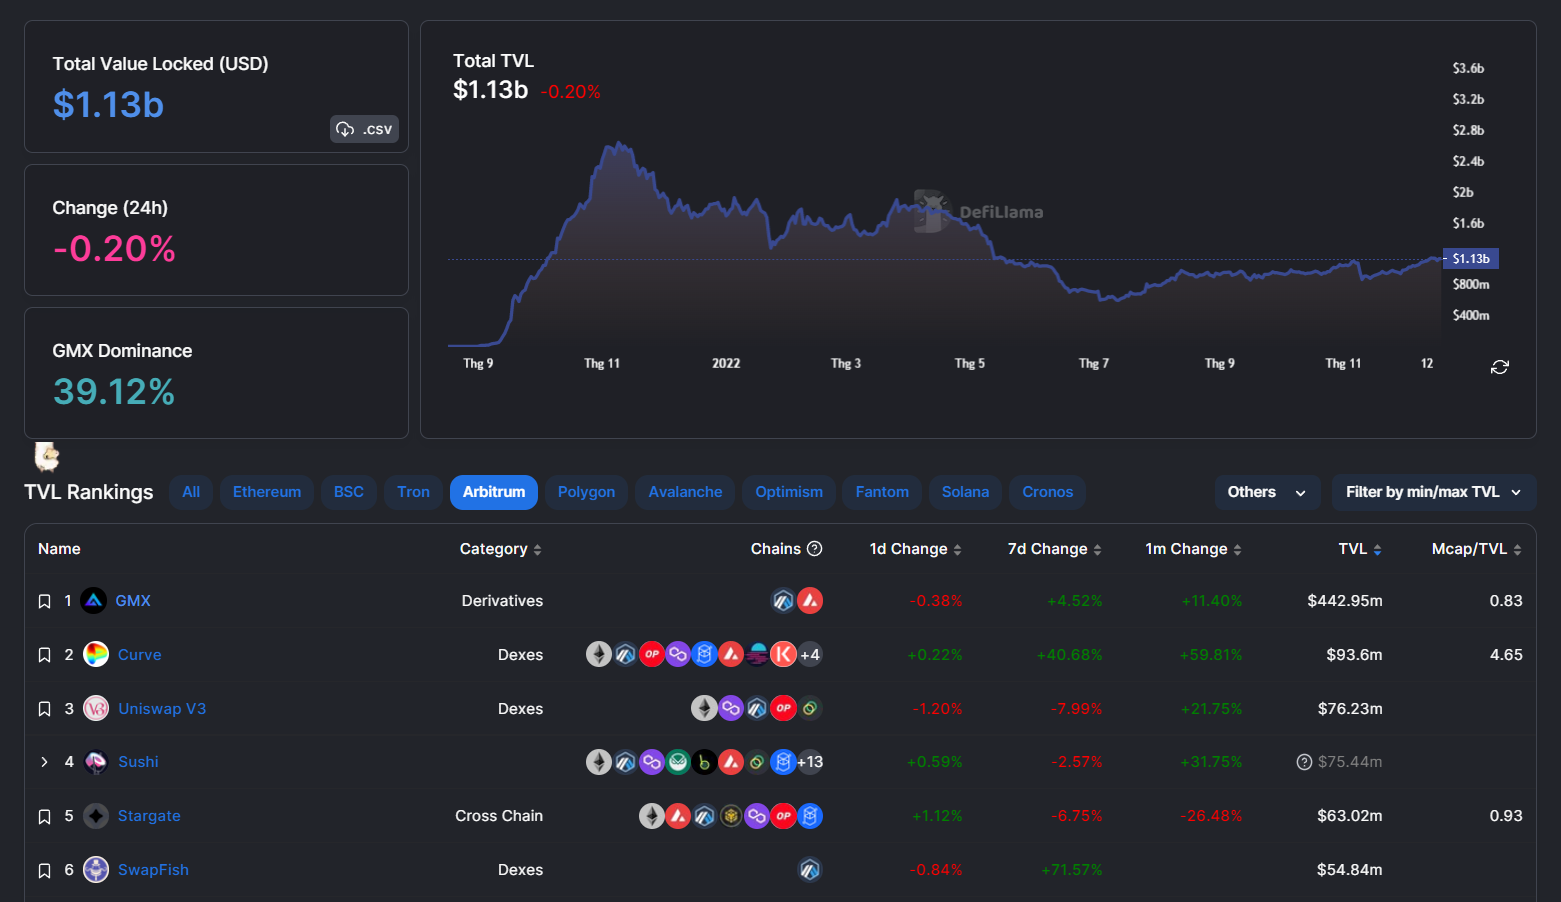Viewport: 1561px width, 902px height.
Task: Open Filter by min/max TVL dropdown
Action: [1433, 492]
